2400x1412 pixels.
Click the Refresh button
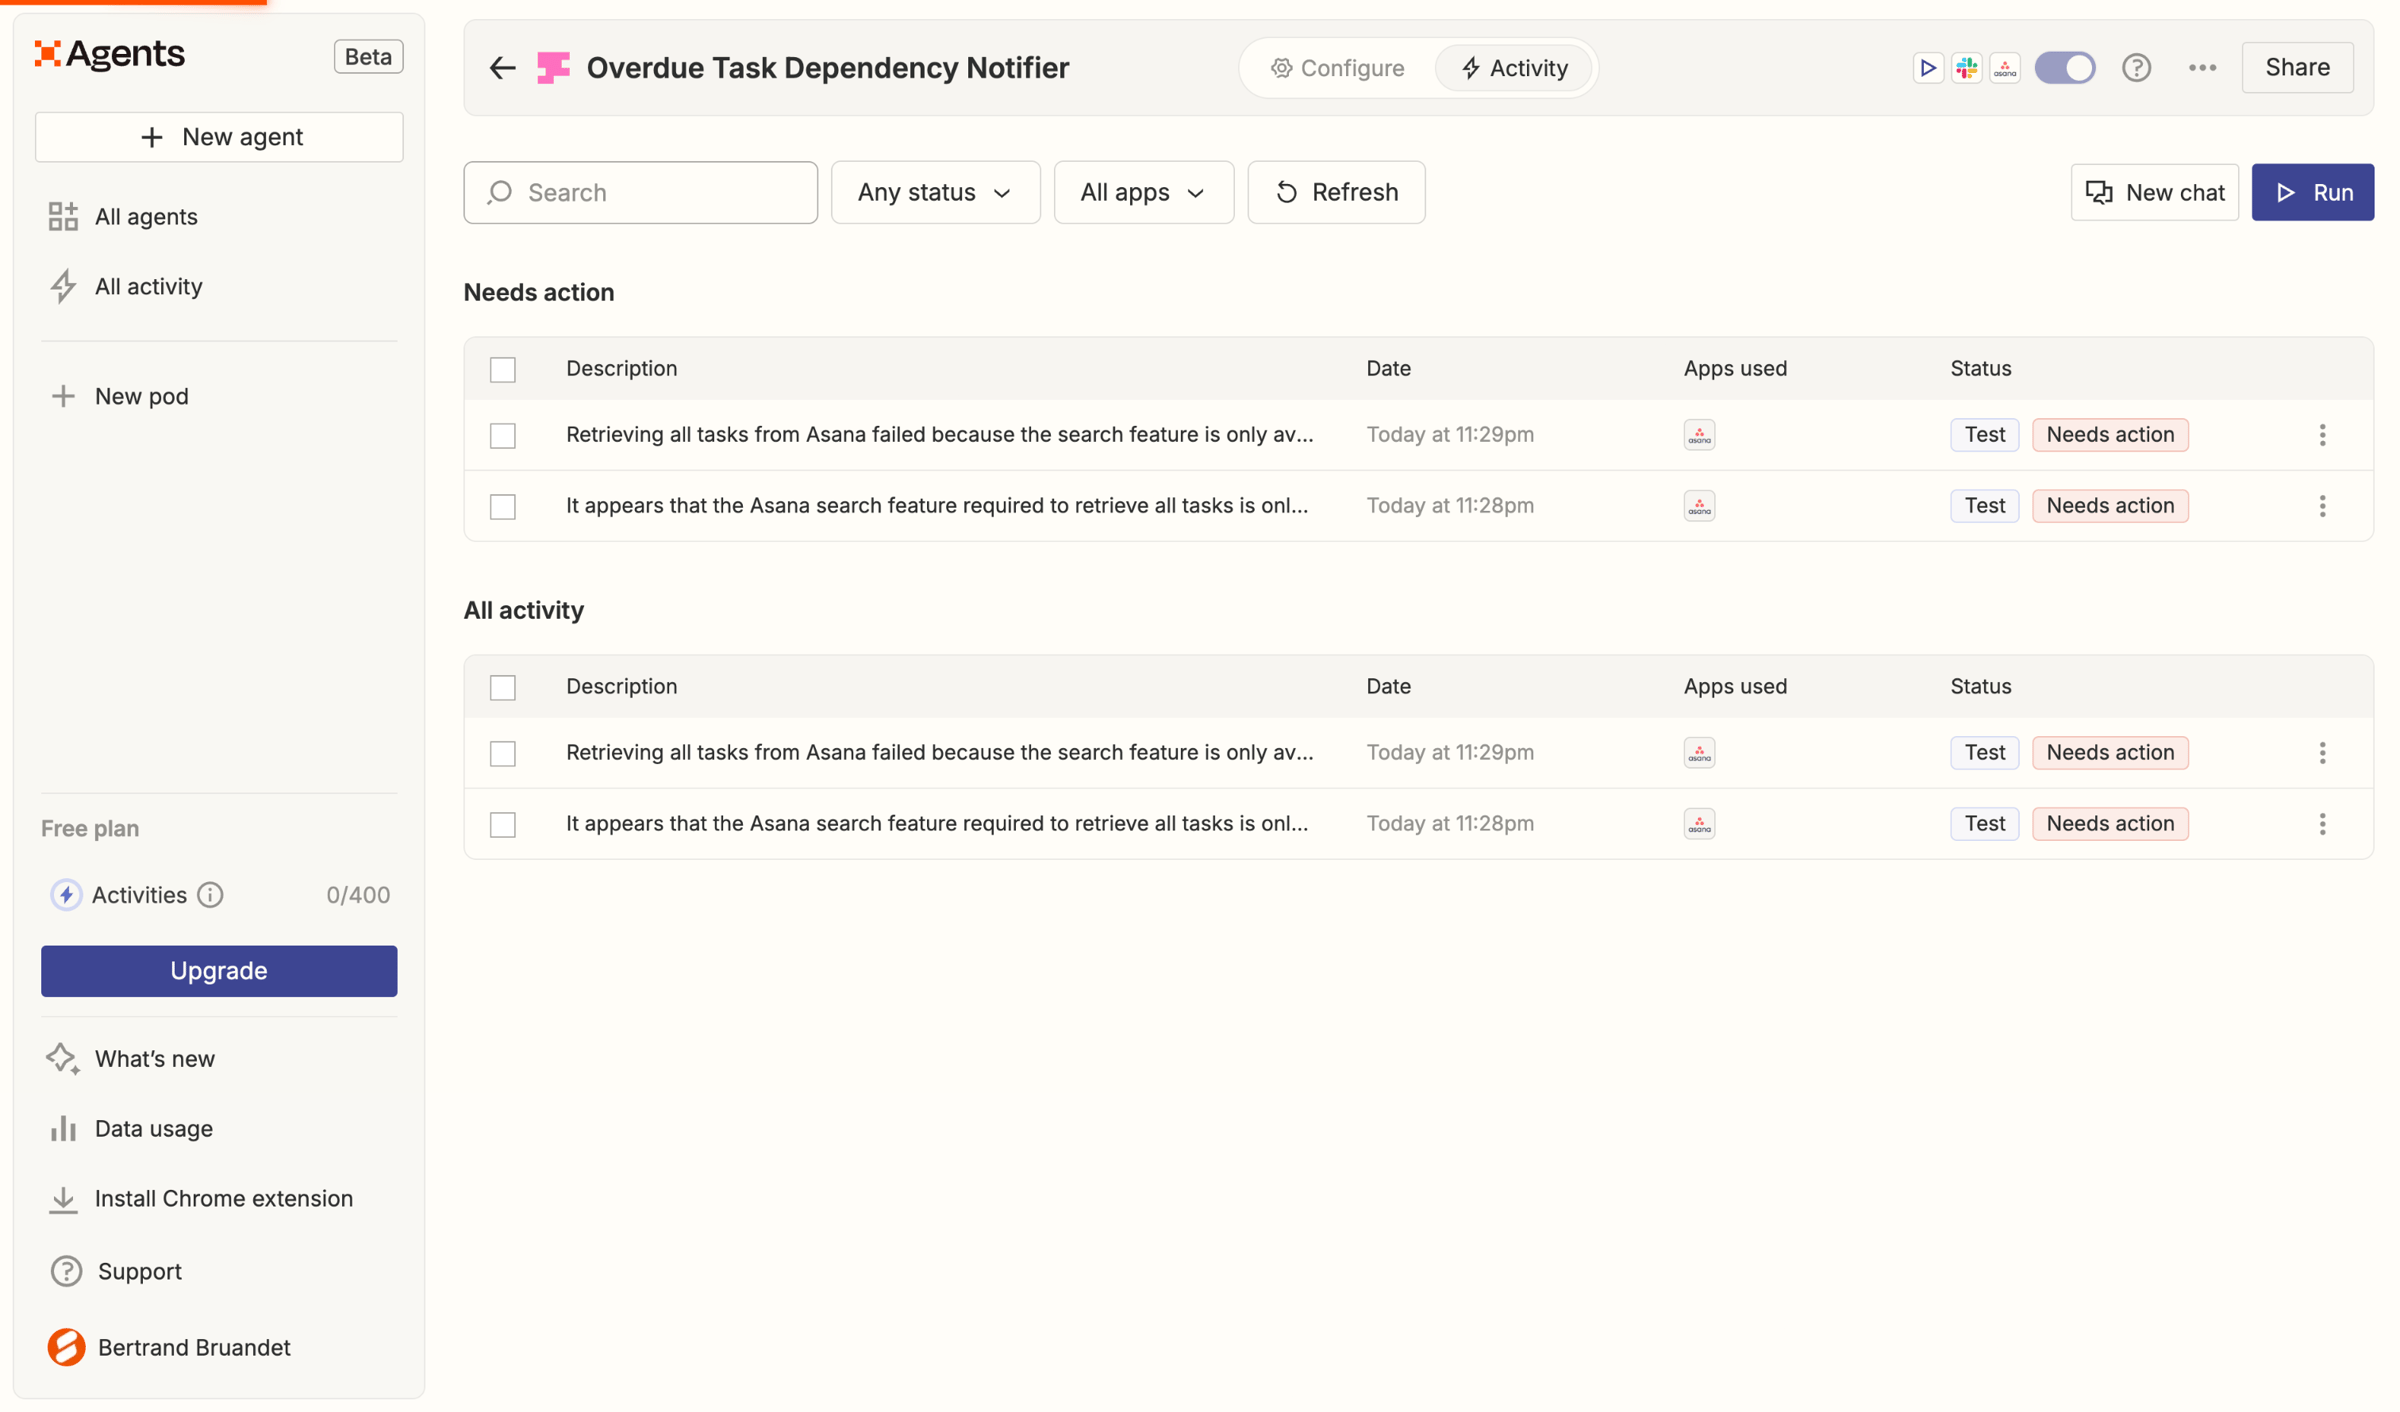pos(1336,192)
